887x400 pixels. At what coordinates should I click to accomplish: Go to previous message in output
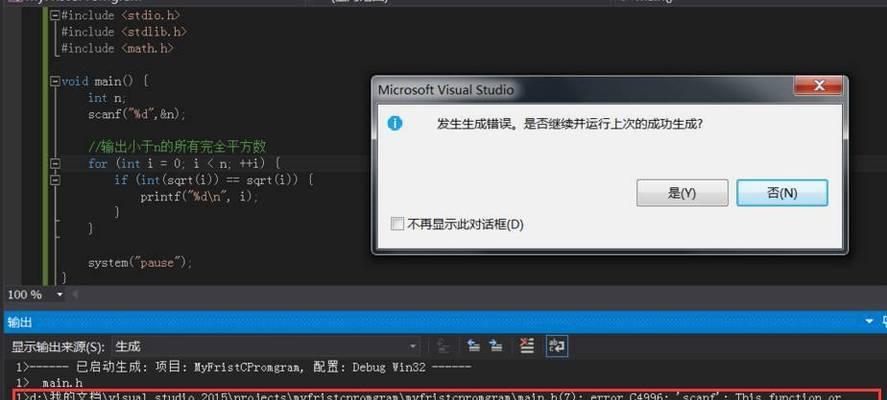473,346
